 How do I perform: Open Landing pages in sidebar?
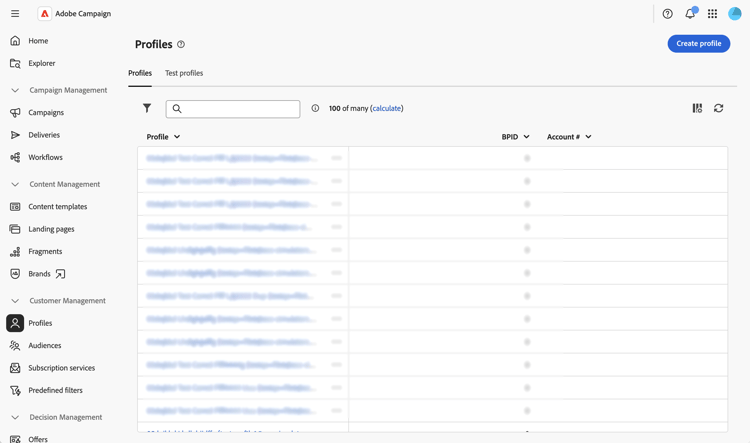pyautogui.click(x=51, y=229)
